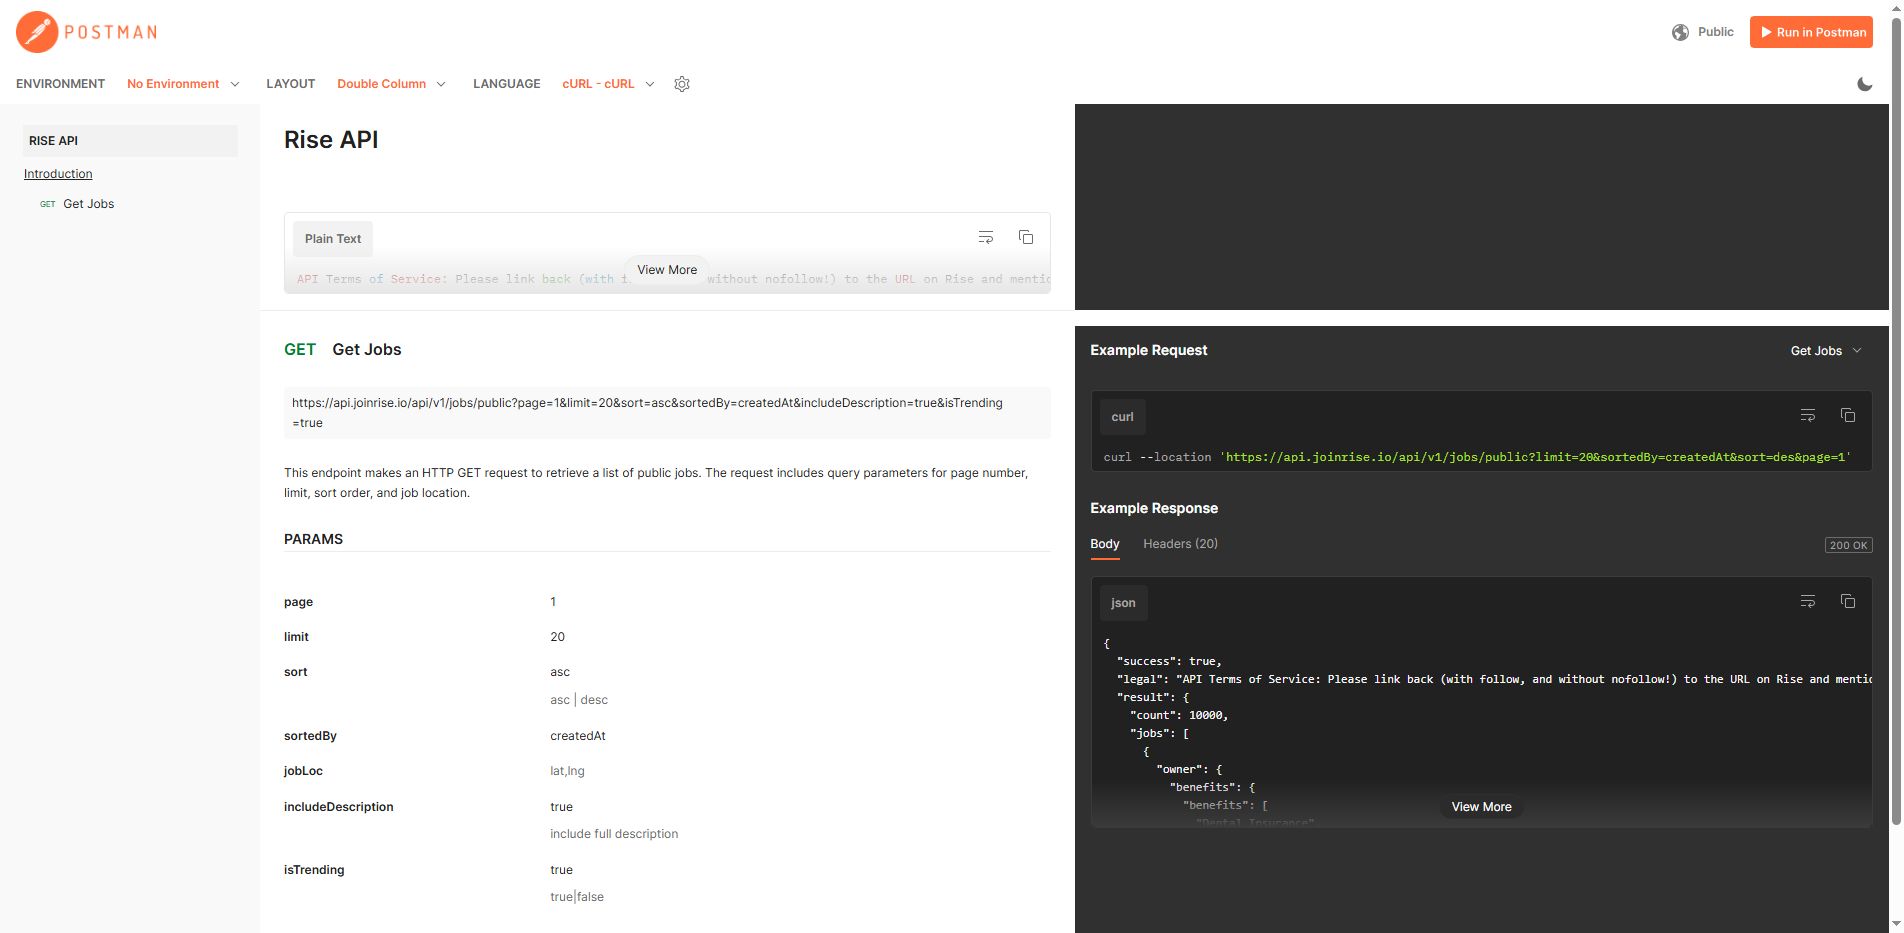
Task: Click the globe icon next to Public
Action: coord(1680,31)
